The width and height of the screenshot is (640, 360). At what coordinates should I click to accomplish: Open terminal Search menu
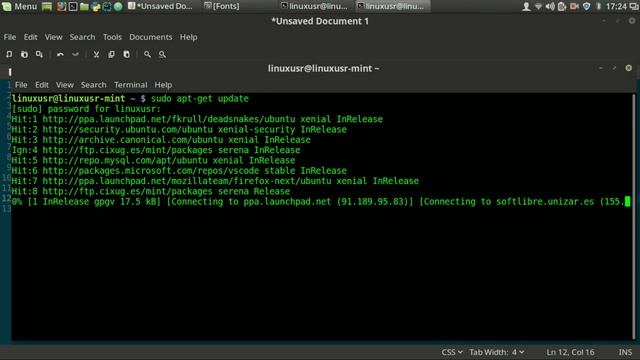coord(93,85)
